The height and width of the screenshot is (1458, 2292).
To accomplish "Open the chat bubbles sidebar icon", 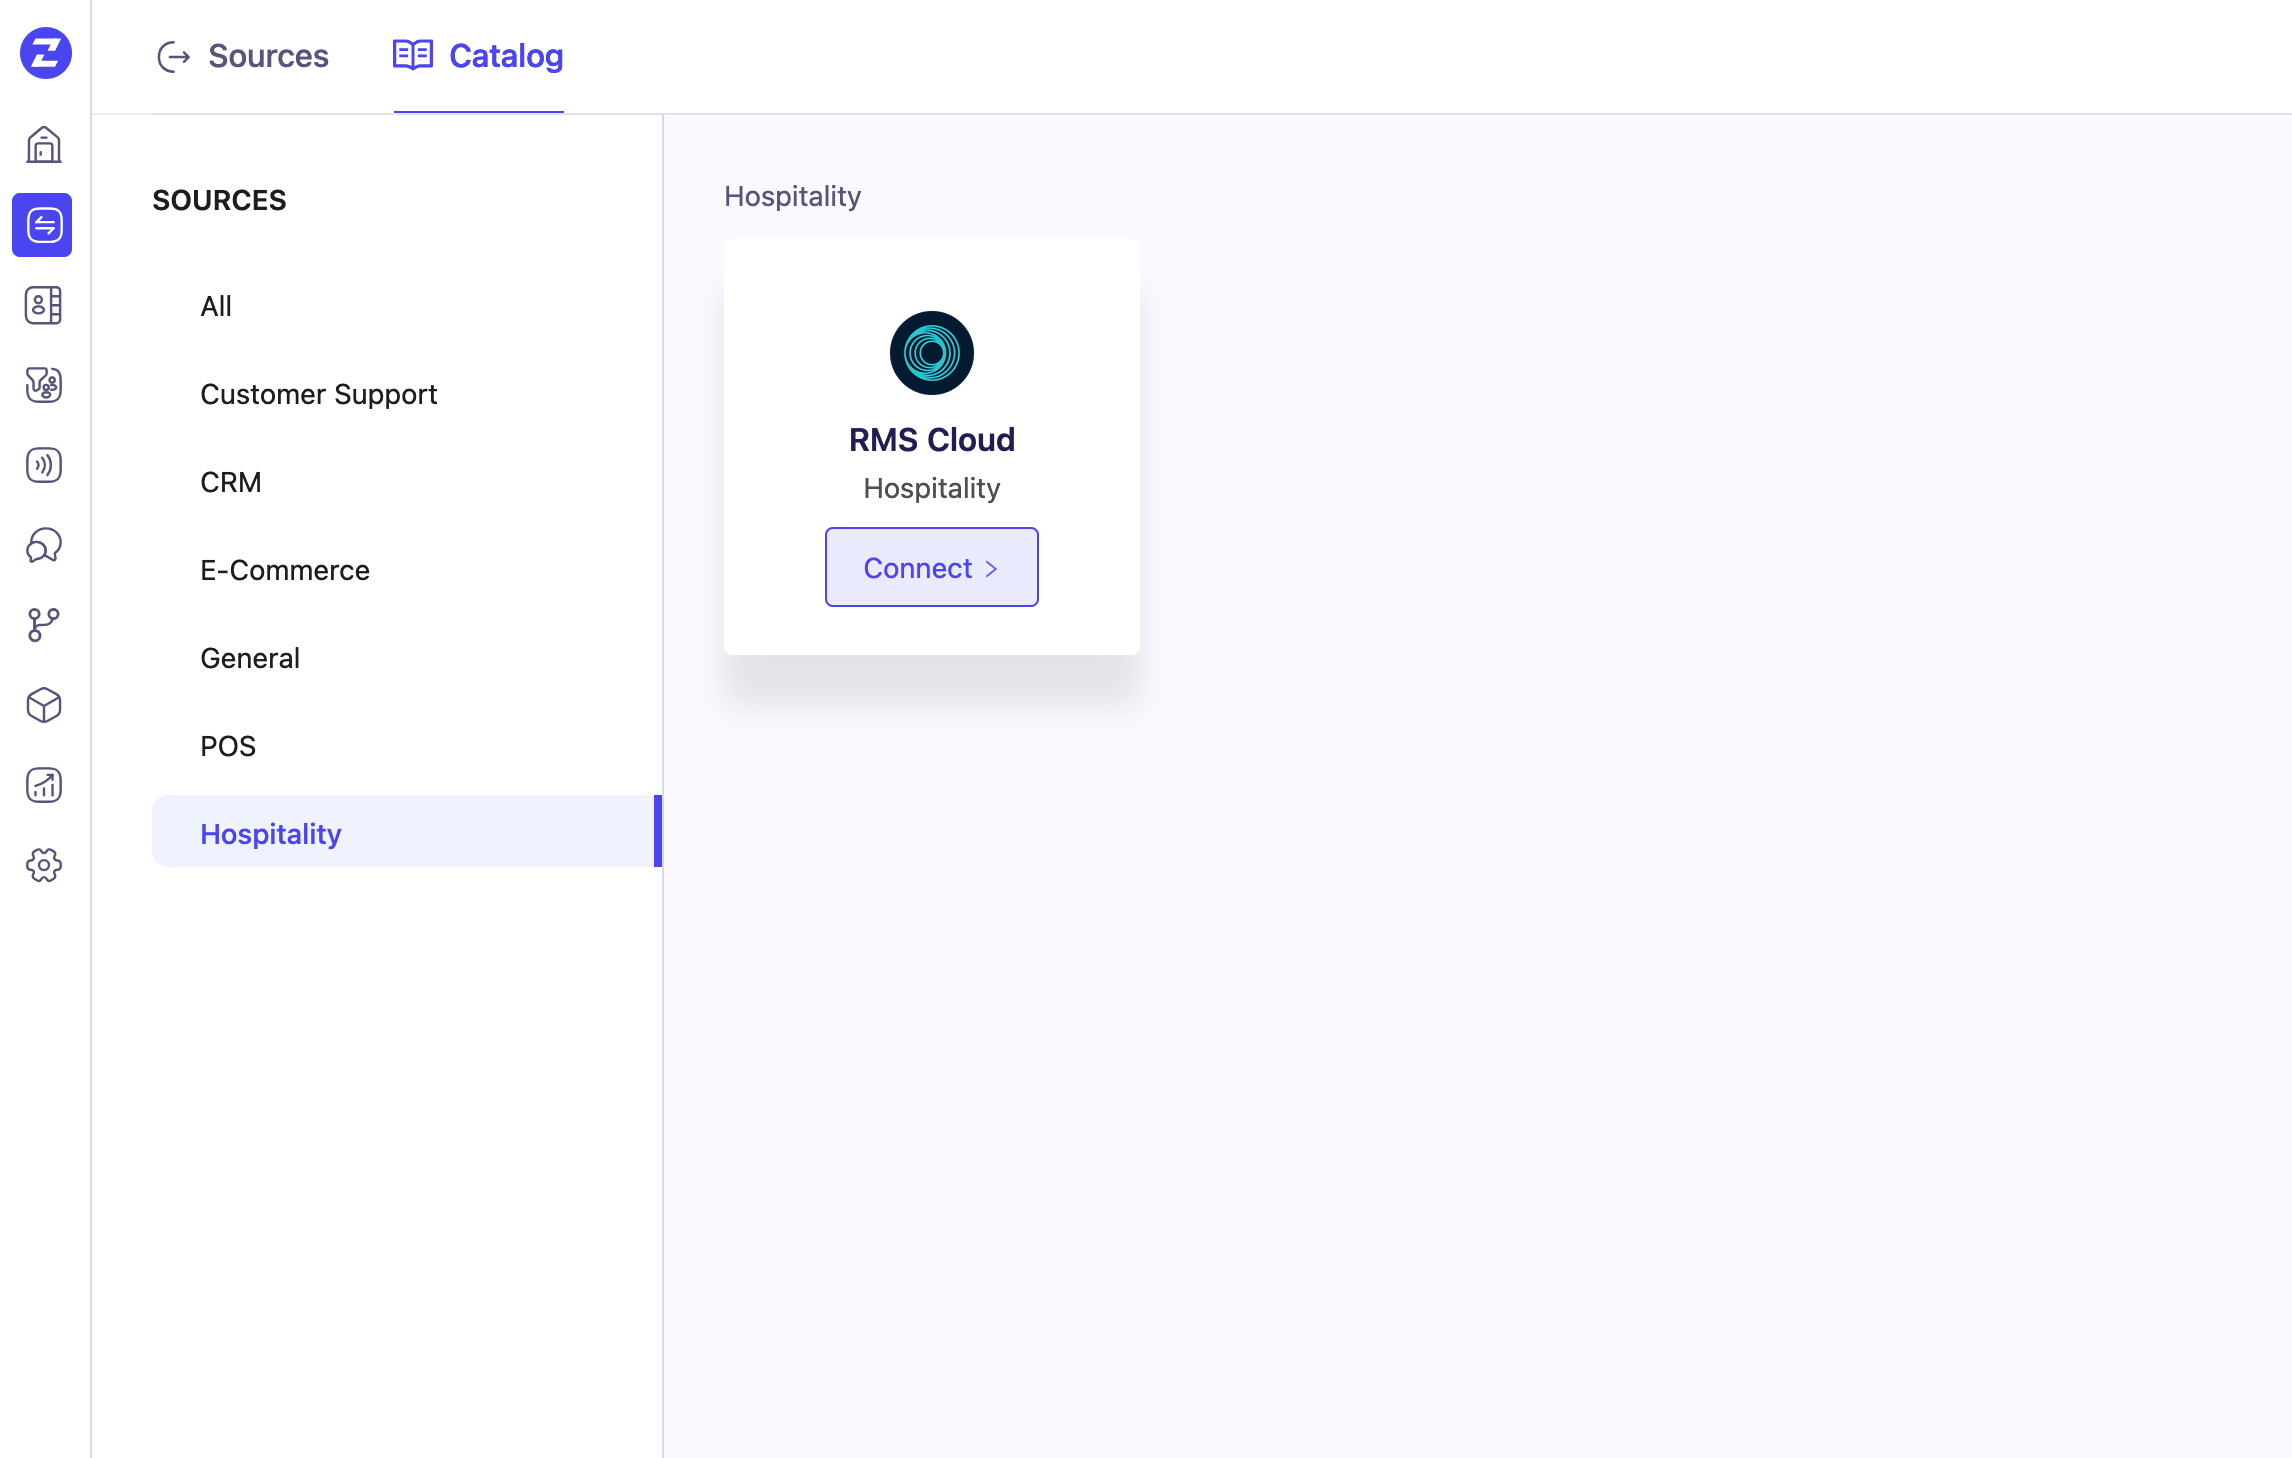I will coord(44,545).
